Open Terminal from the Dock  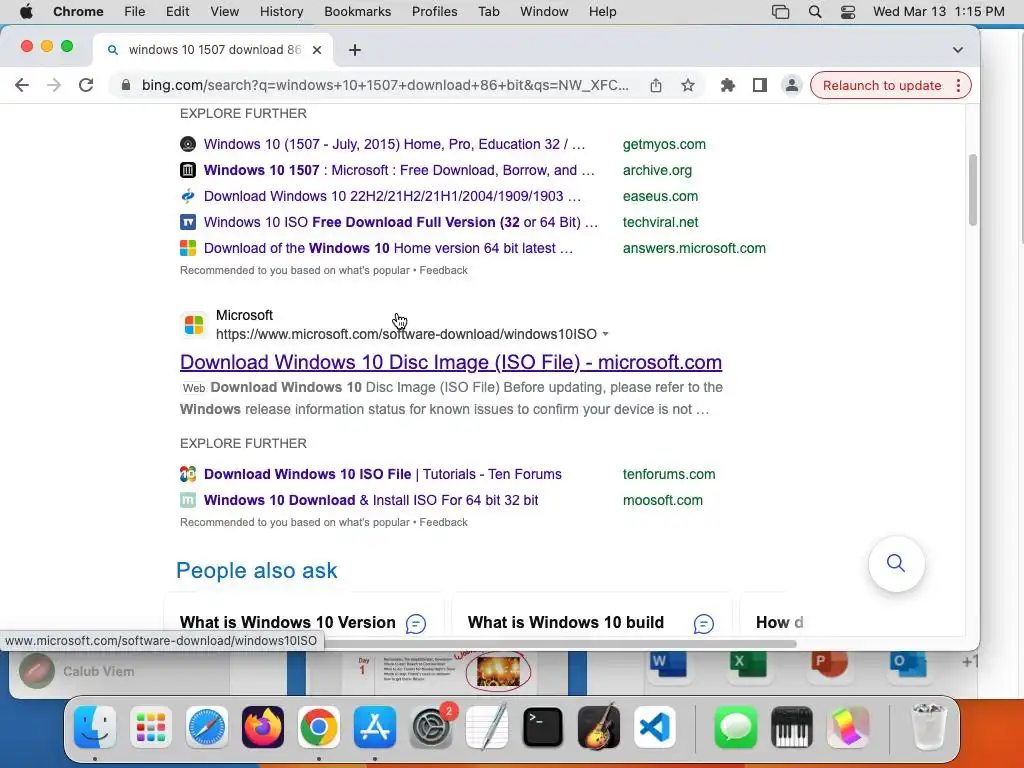543,727
